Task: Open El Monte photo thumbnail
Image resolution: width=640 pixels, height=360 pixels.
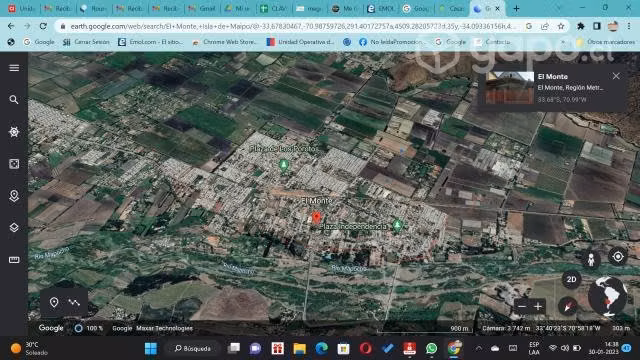Action: click(510, 87)
